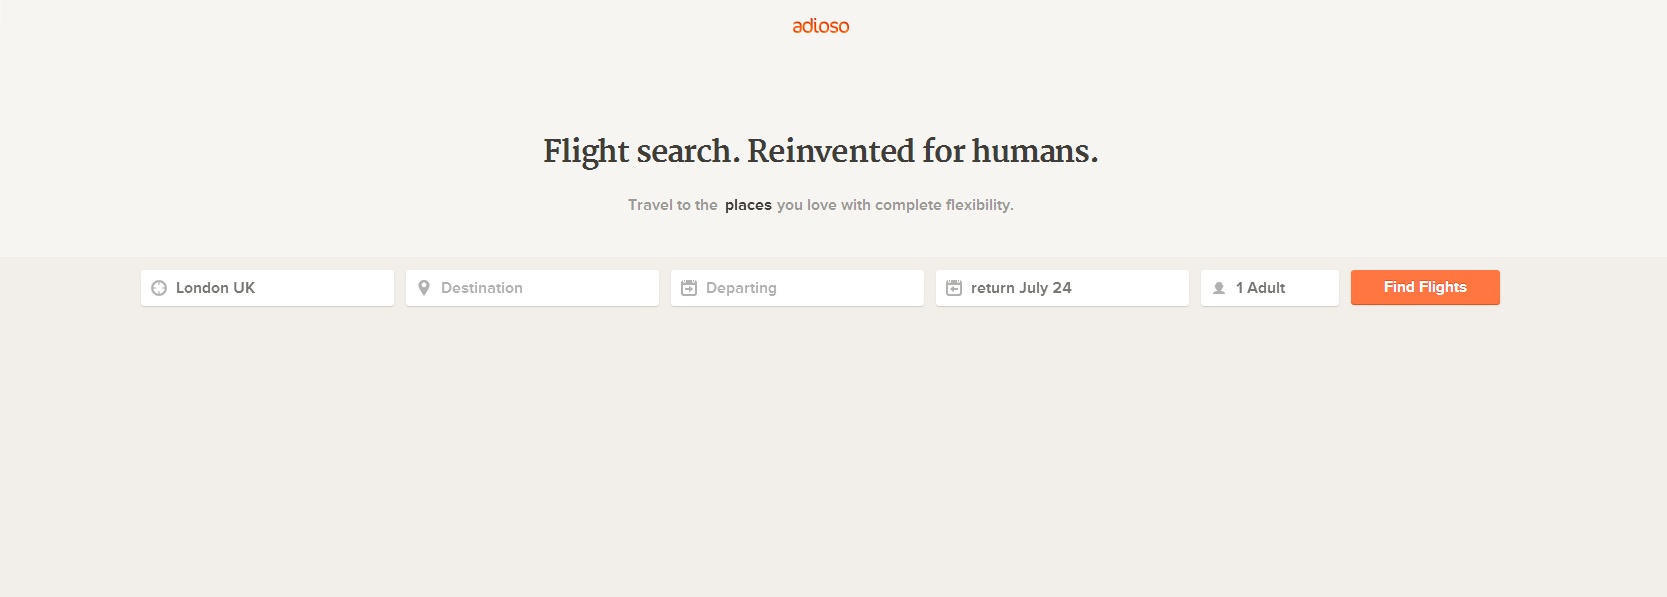Image resolution: width=1667 pixels, height=597 pixels.
Task: Click the "you love" tagline text
Action: (x=806, y=205)
